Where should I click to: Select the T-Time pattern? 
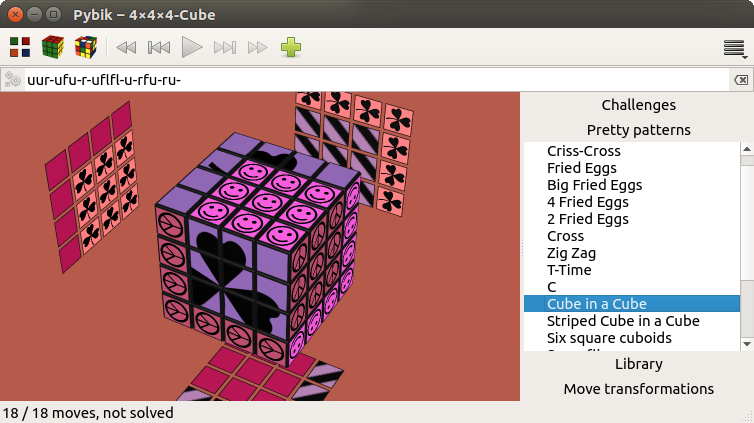[632, 270]
